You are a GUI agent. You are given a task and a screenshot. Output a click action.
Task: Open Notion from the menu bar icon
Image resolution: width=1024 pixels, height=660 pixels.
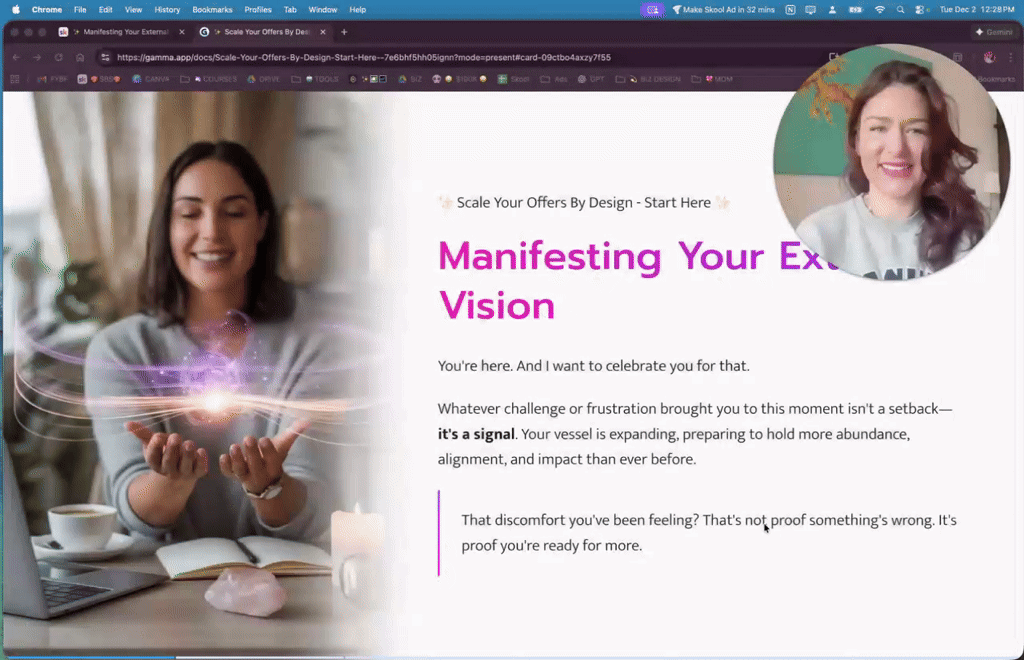click(x=790, y=10)
